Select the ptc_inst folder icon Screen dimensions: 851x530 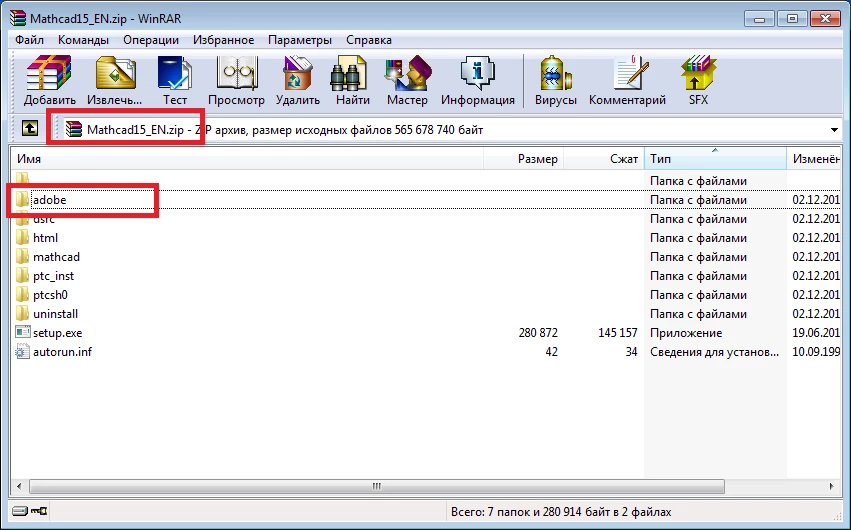click(x=22, y=275)
